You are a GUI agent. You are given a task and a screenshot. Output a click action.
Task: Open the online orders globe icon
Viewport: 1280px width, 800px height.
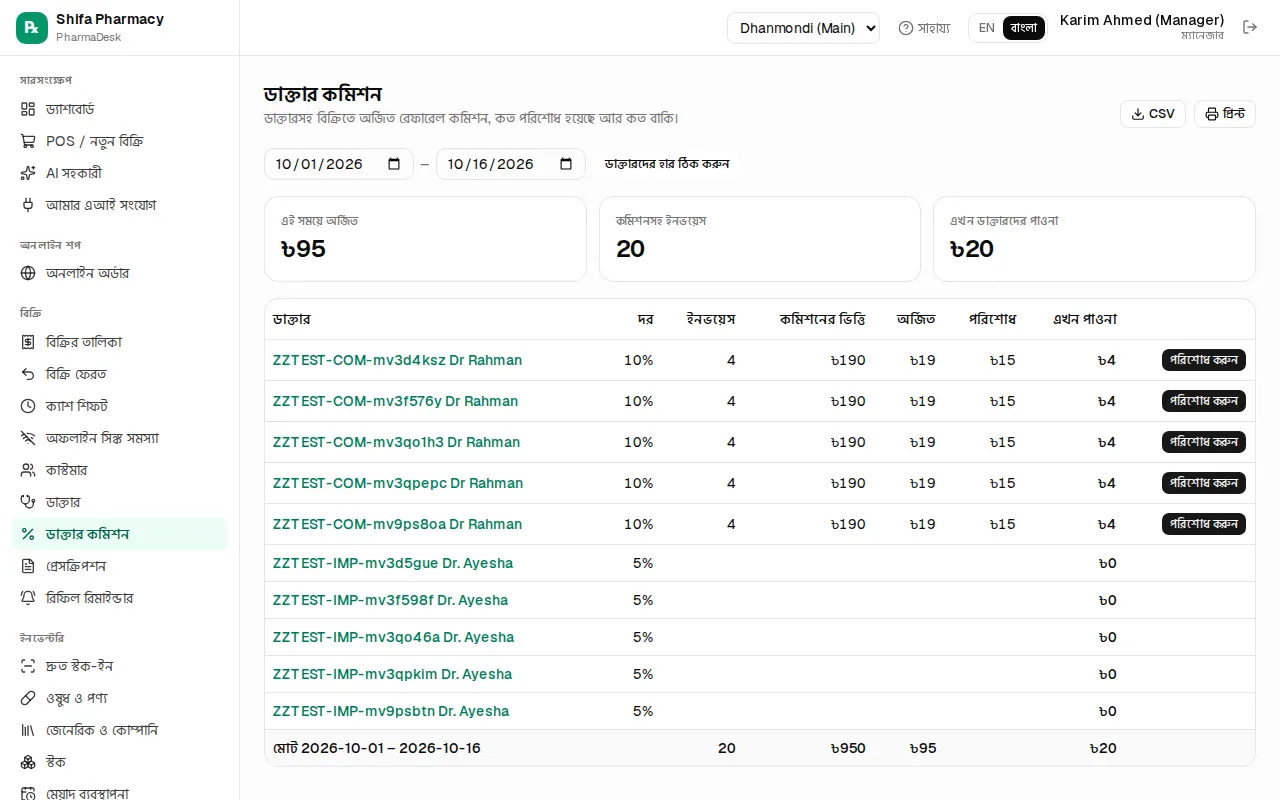point(28,273)
